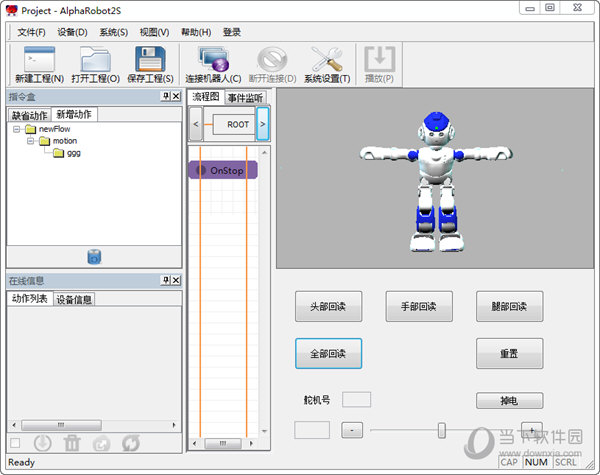Click the left < flow navigation arrow

[x=196, y=124]
